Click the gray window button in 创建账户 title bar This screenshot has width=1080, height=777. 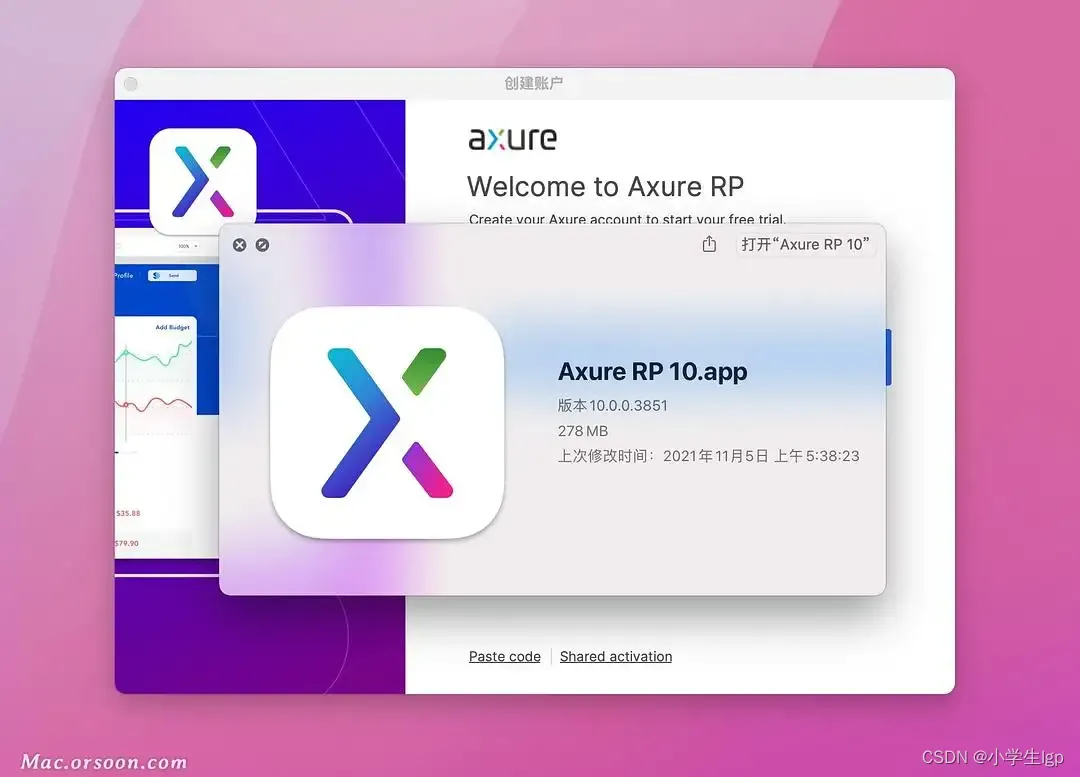point(131,84)
